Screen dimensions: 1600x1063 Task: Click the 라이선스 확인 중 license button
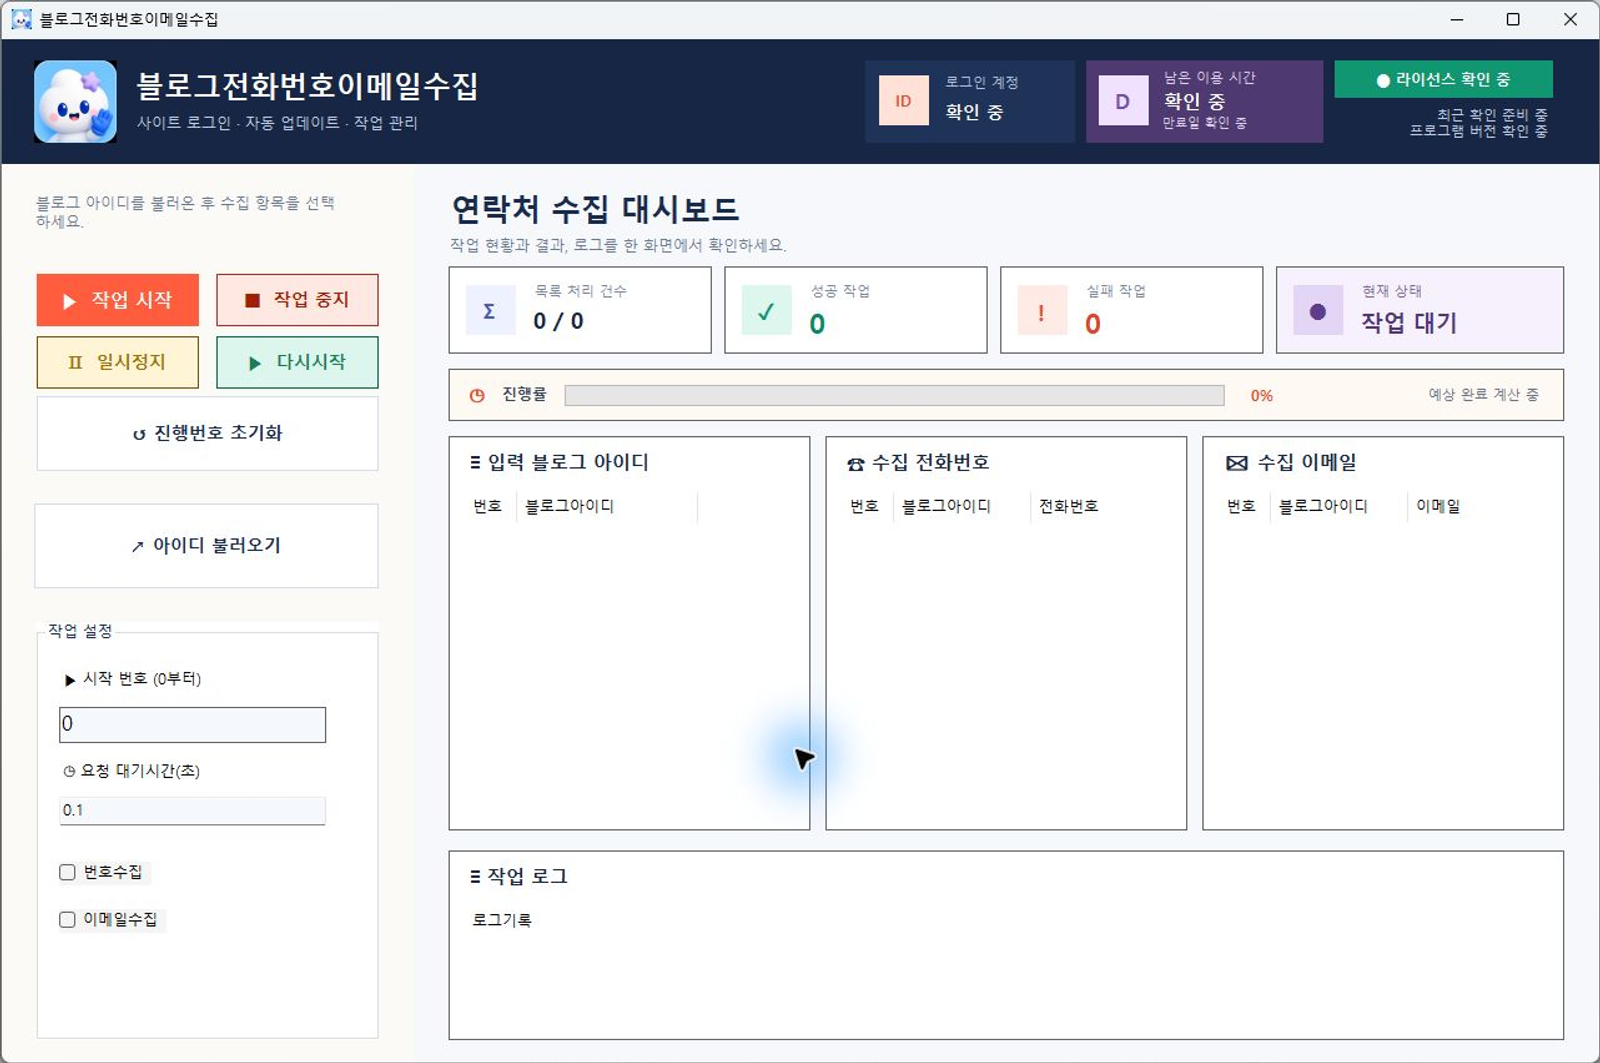[x=1443, y=80]
